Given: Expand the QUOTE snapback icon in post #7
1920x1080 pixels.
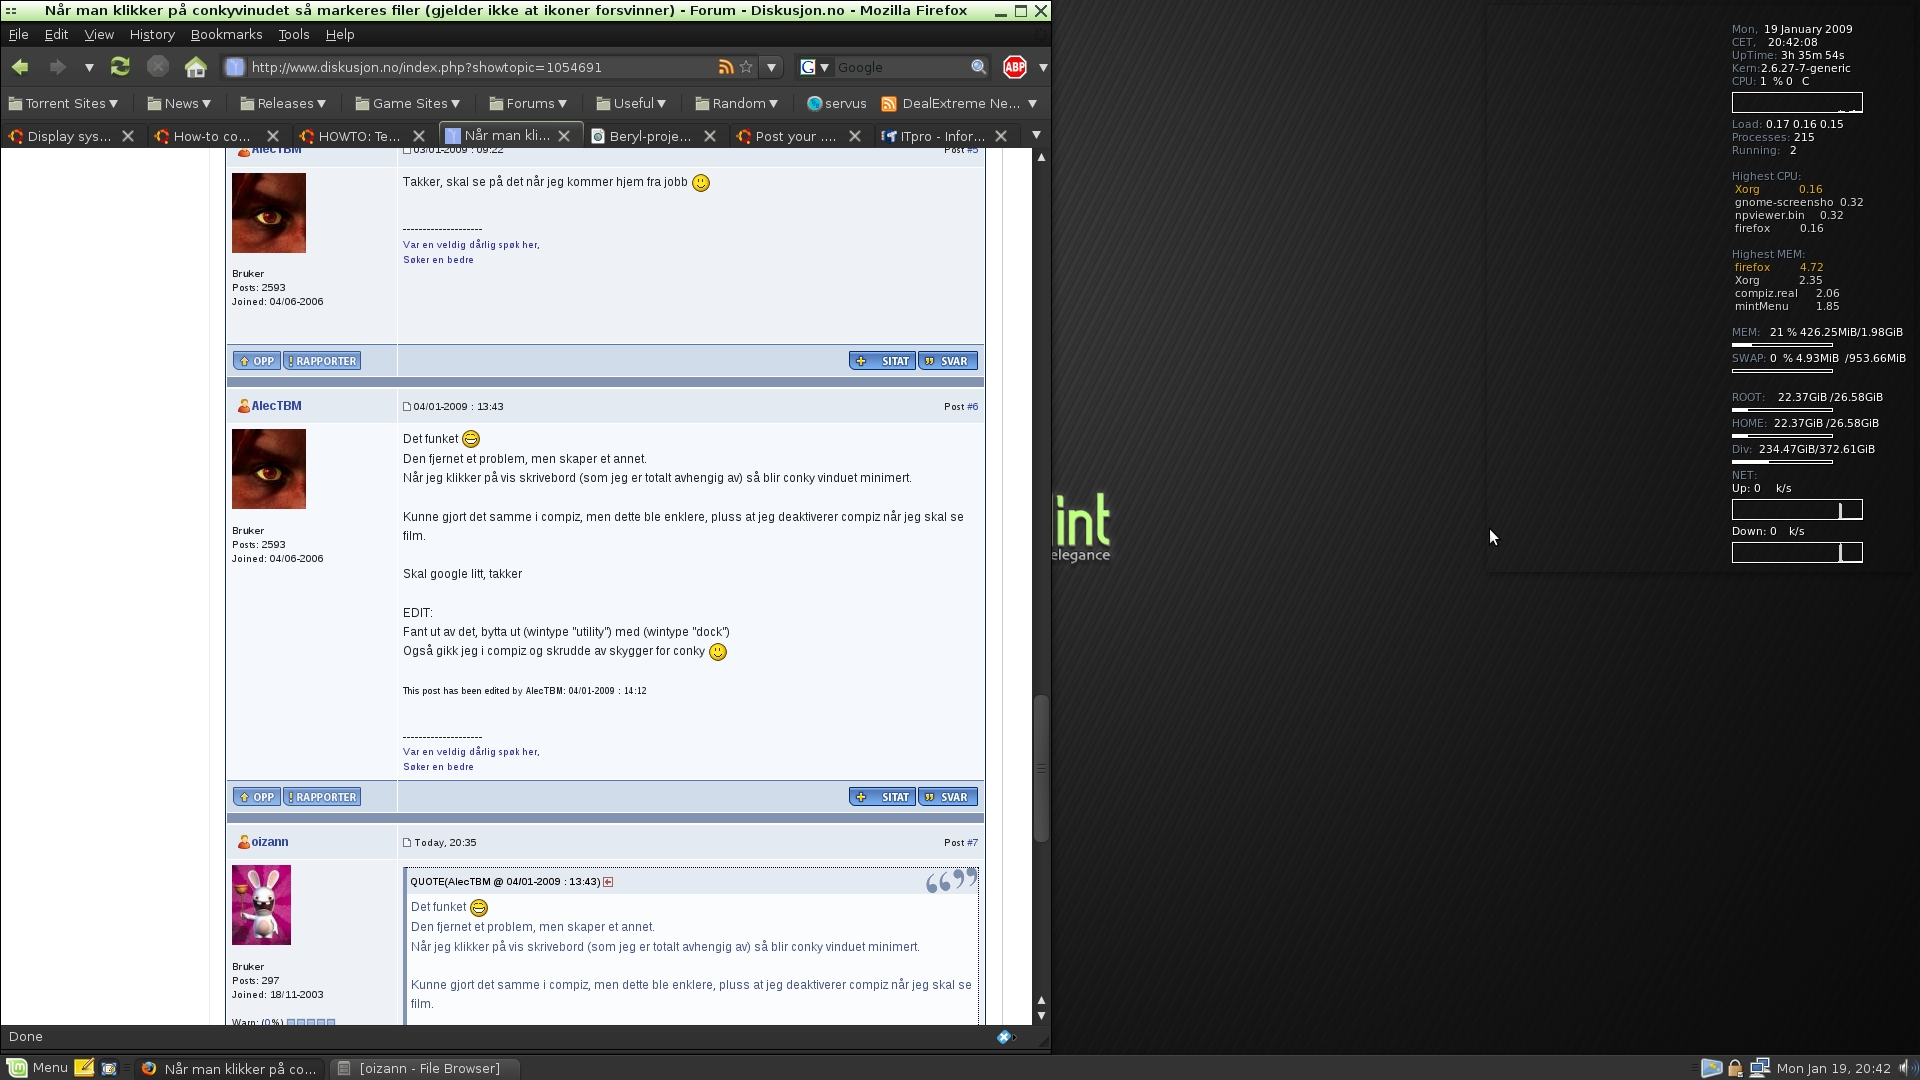Looking at the screenshot, I should pos(608,882).
